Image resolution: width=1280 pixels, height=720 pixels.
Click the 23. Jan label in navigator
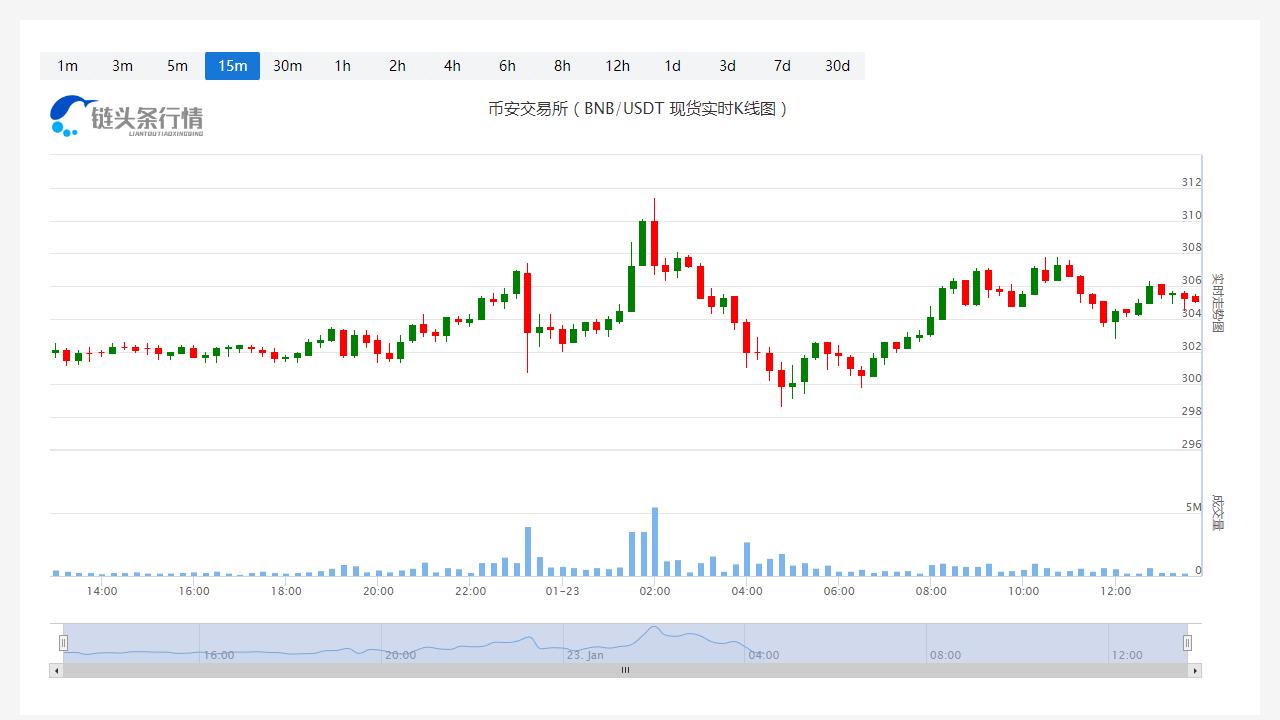(585, 655)
